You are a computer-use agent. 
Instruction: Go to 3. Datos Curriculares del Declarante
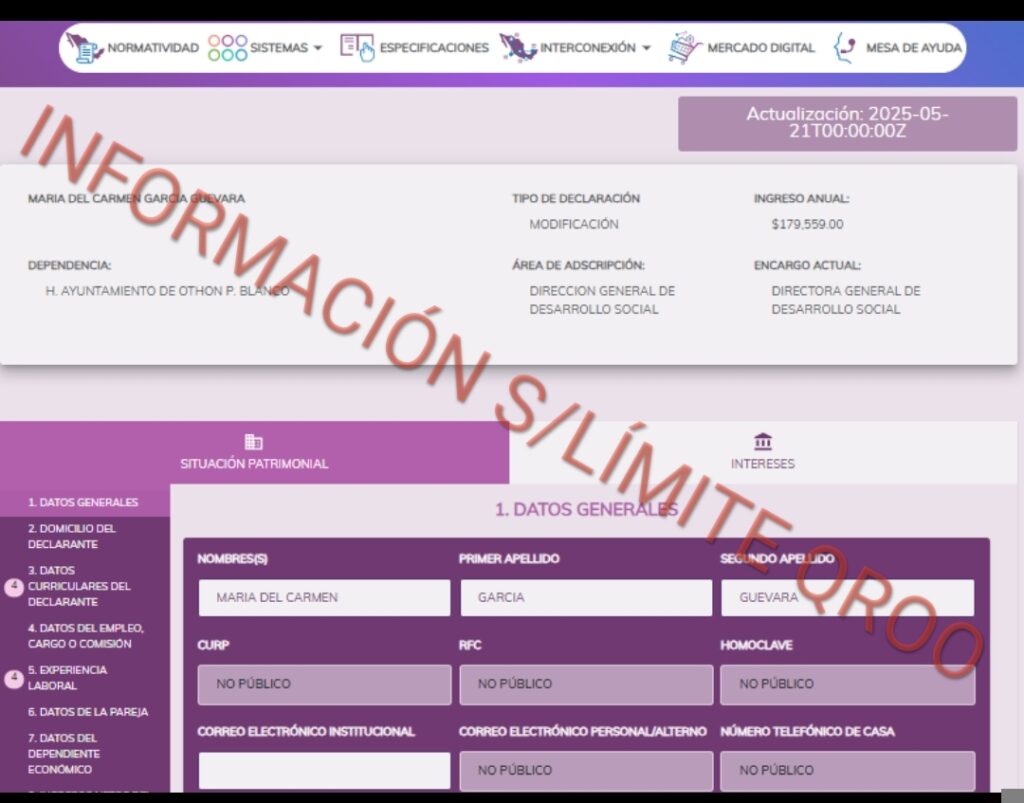pos(79,586)
